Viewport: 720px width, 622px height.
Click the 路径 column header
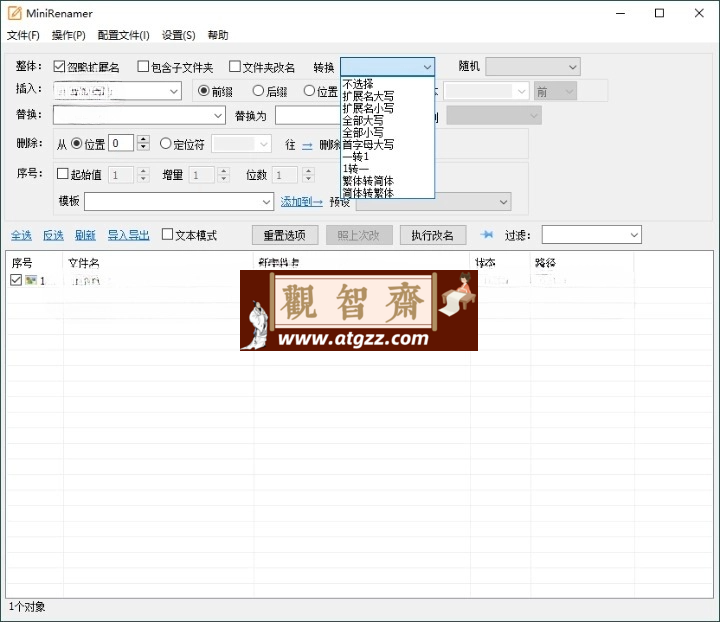(582, 263)
